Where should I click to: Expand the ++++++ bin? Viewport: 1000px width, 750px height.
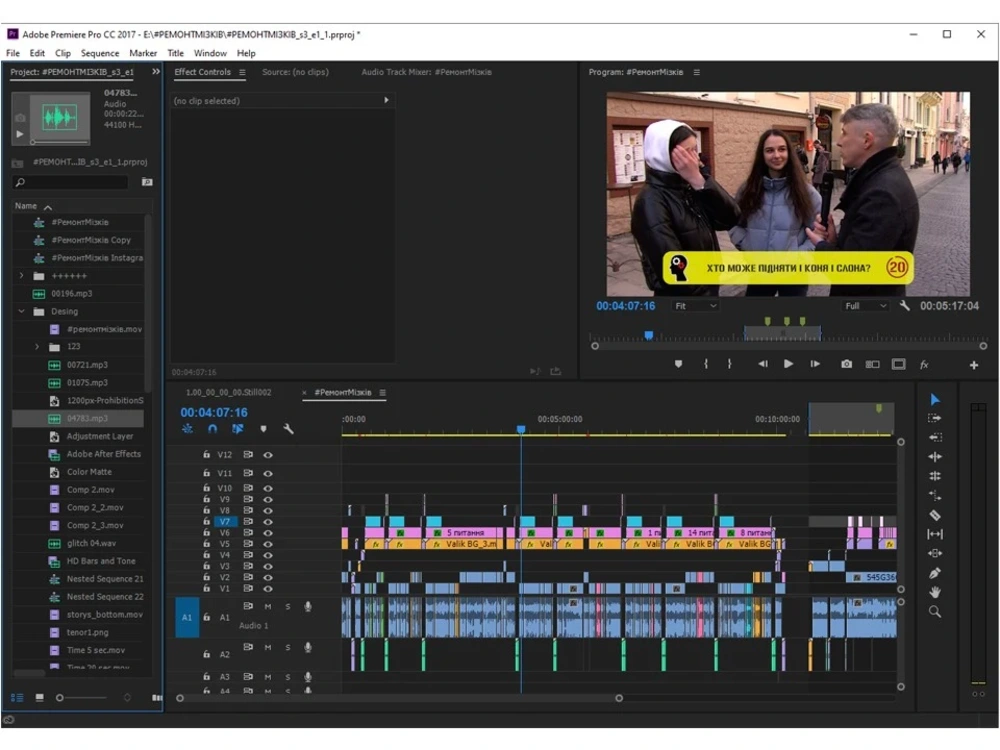point(21,276)
